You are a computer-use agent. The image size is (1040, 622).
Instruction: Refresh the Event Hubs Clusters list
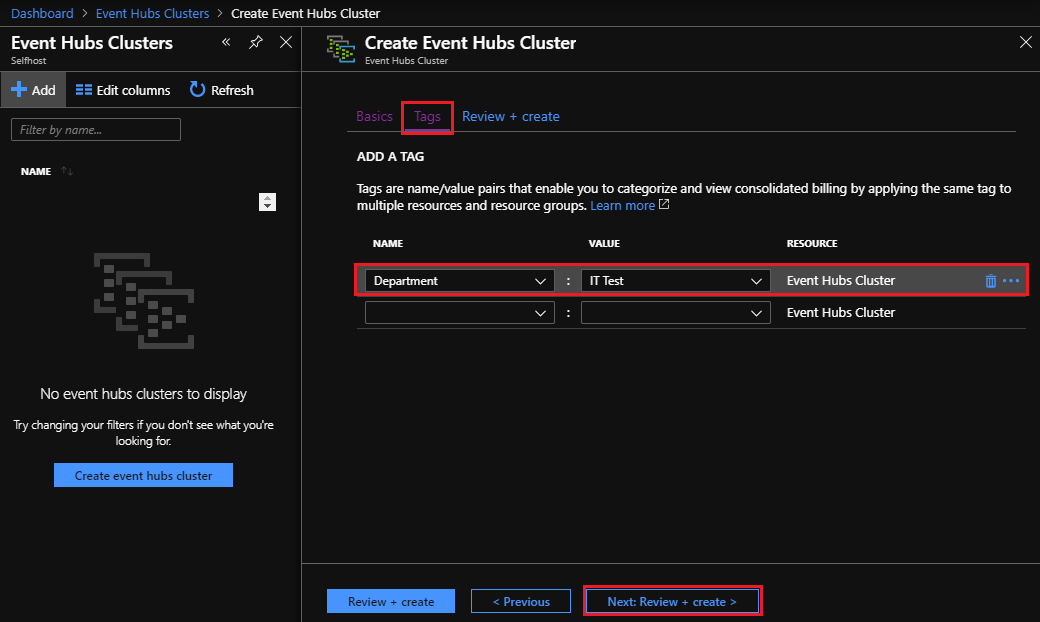point(221,90)
